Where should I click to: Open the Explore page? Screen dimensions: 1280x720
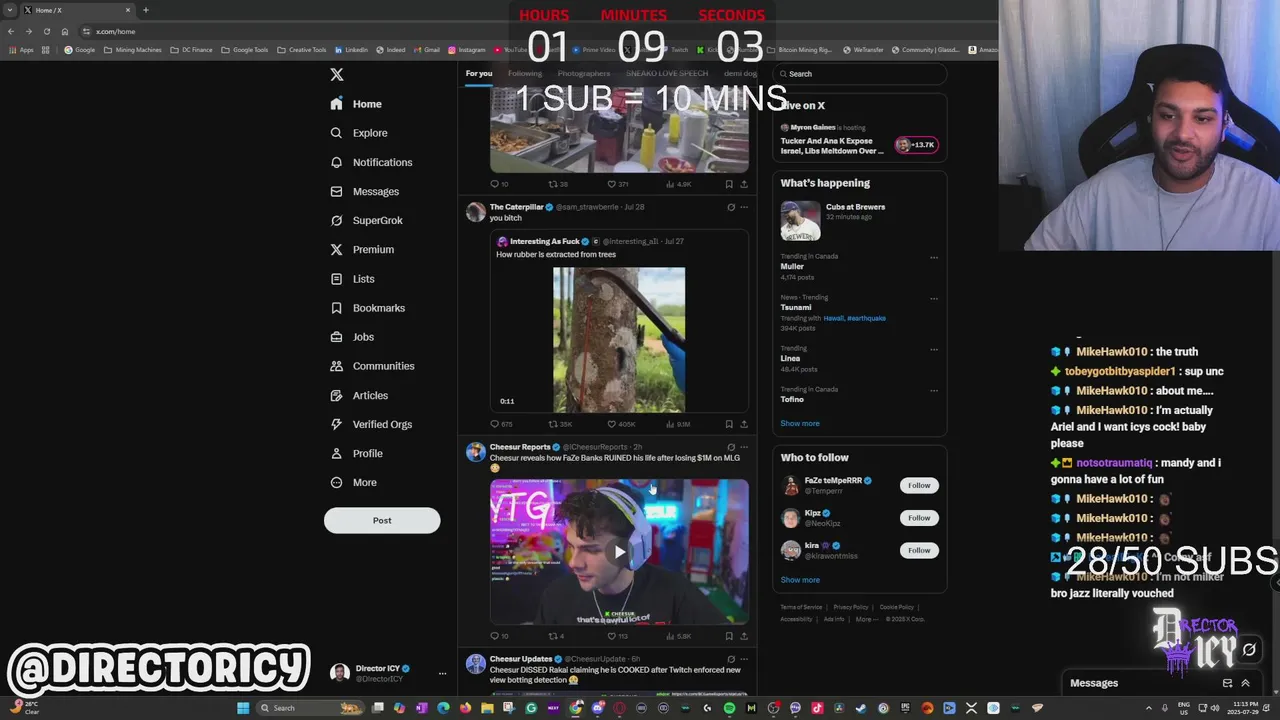359,133
